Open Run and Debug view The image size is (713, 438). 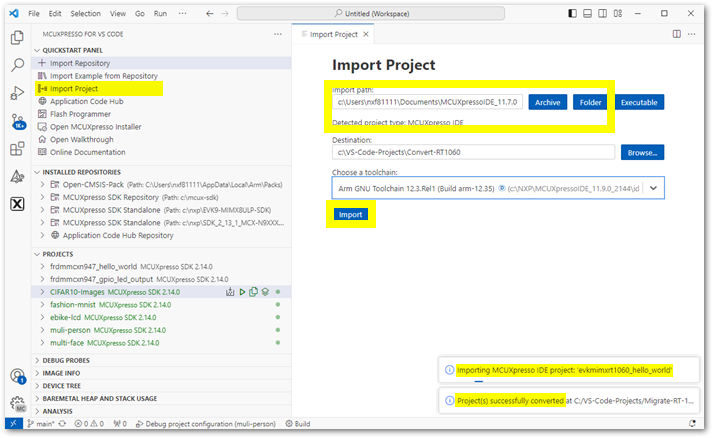coord(17,93)
